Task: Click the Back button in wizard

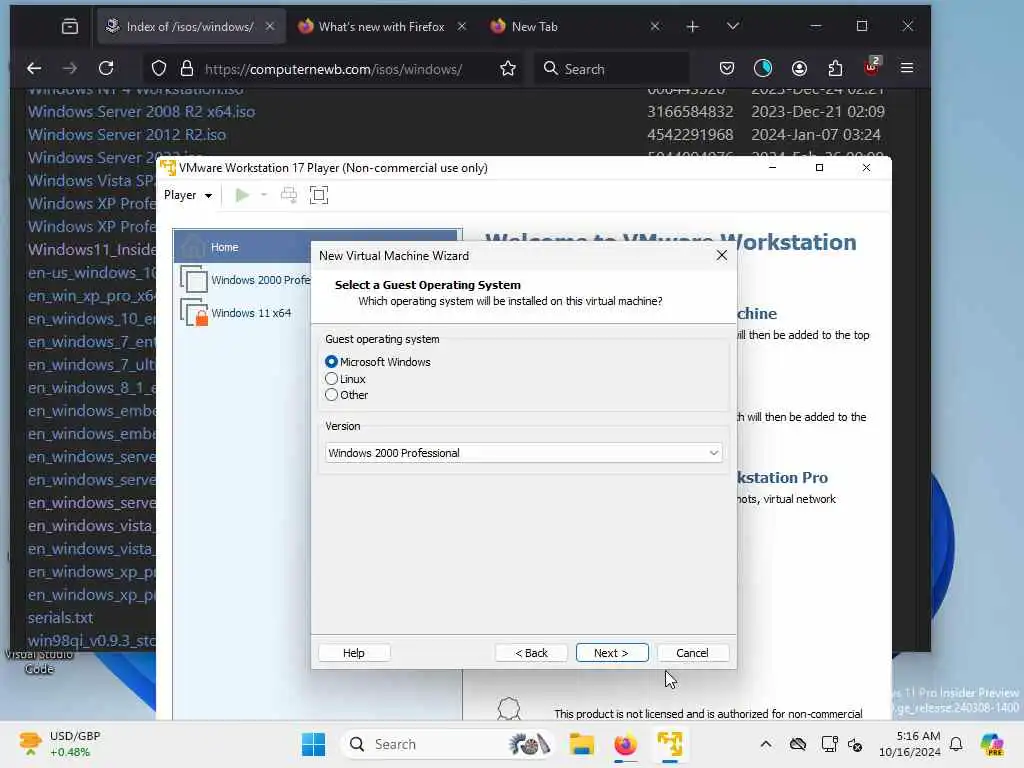Action: tap(532, 653)
